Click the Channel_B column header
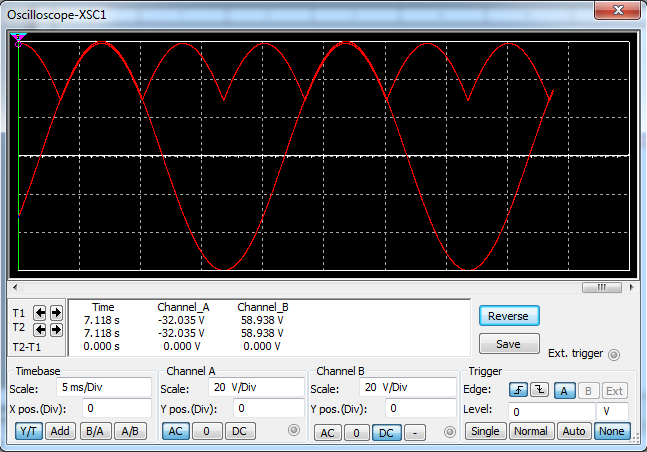647x452 pixels. [263, 307]
